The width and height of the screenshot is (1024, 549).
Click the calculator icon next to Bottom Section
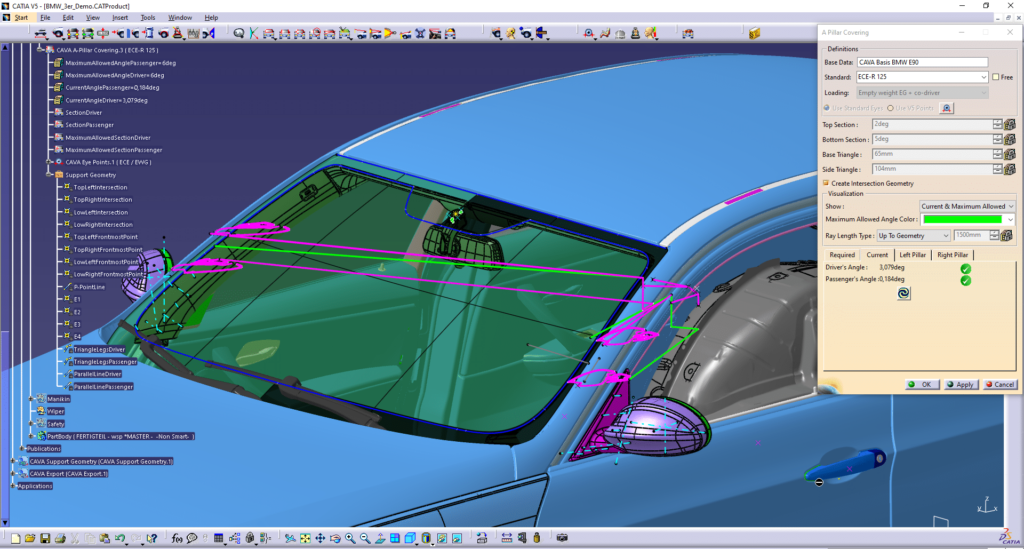[x=1010, y=140]
